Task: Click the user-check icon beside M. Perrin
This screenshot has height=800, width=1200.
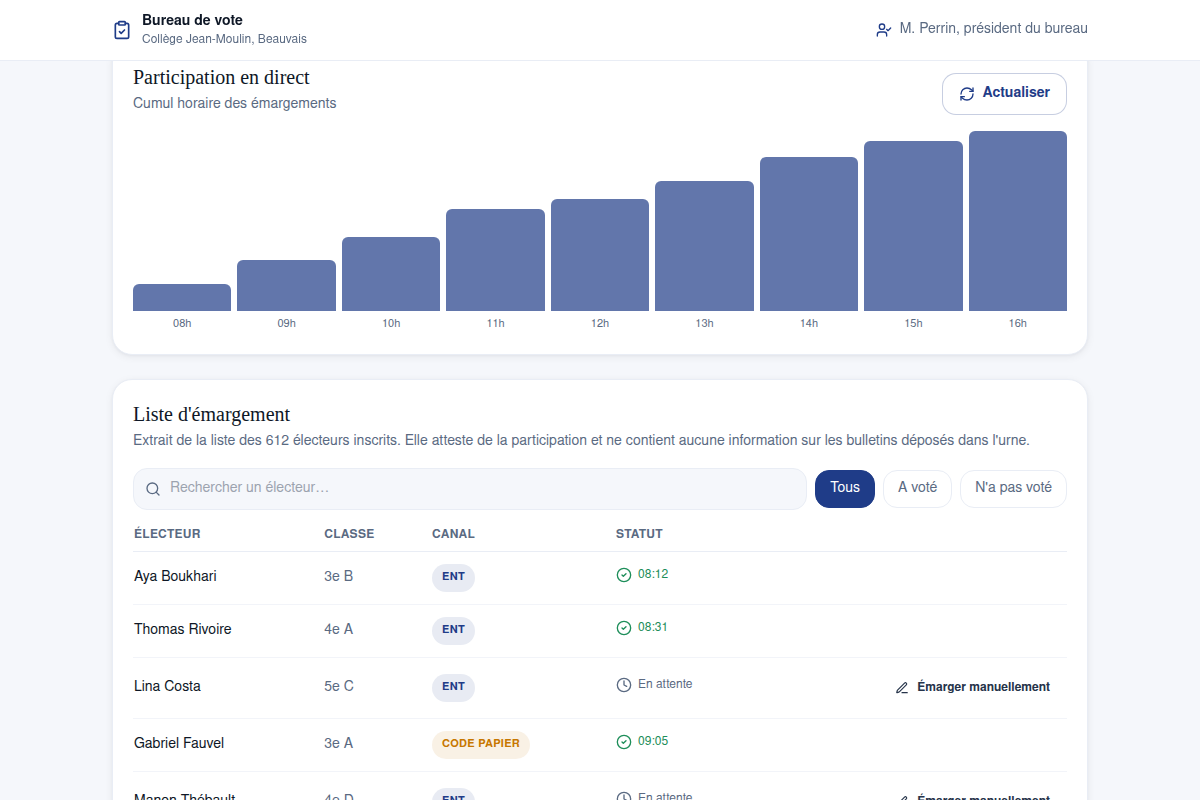Action: coord(884,30)
